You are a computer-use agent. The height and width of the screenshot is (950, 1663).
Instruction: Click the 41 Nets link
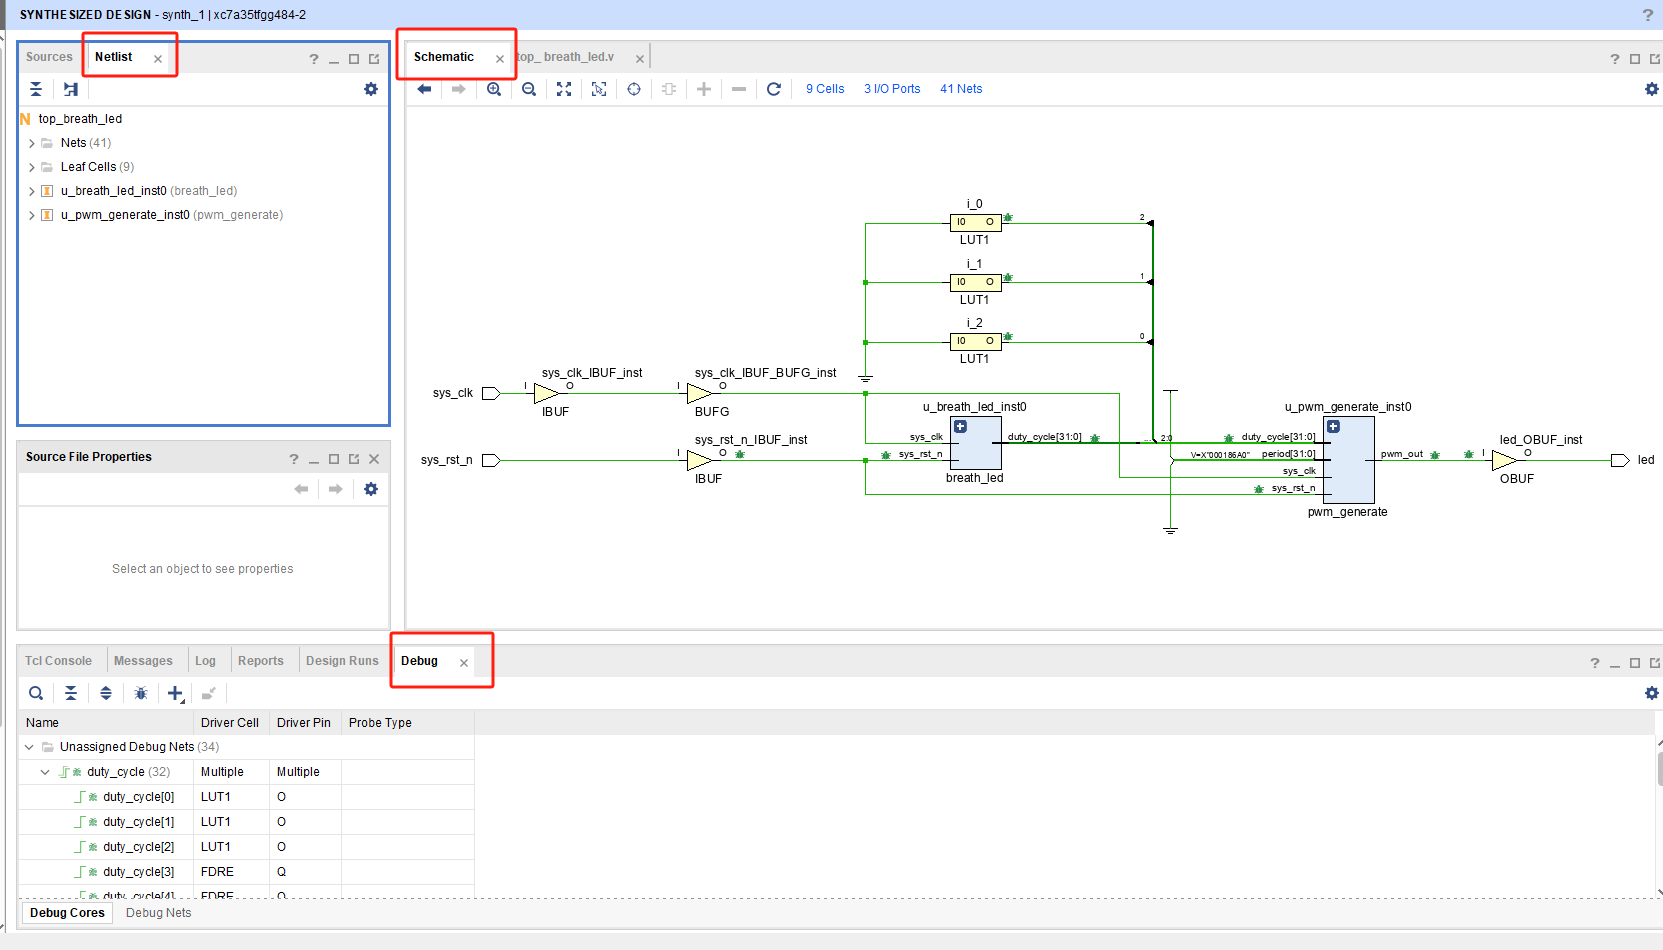tap(961, 89)
